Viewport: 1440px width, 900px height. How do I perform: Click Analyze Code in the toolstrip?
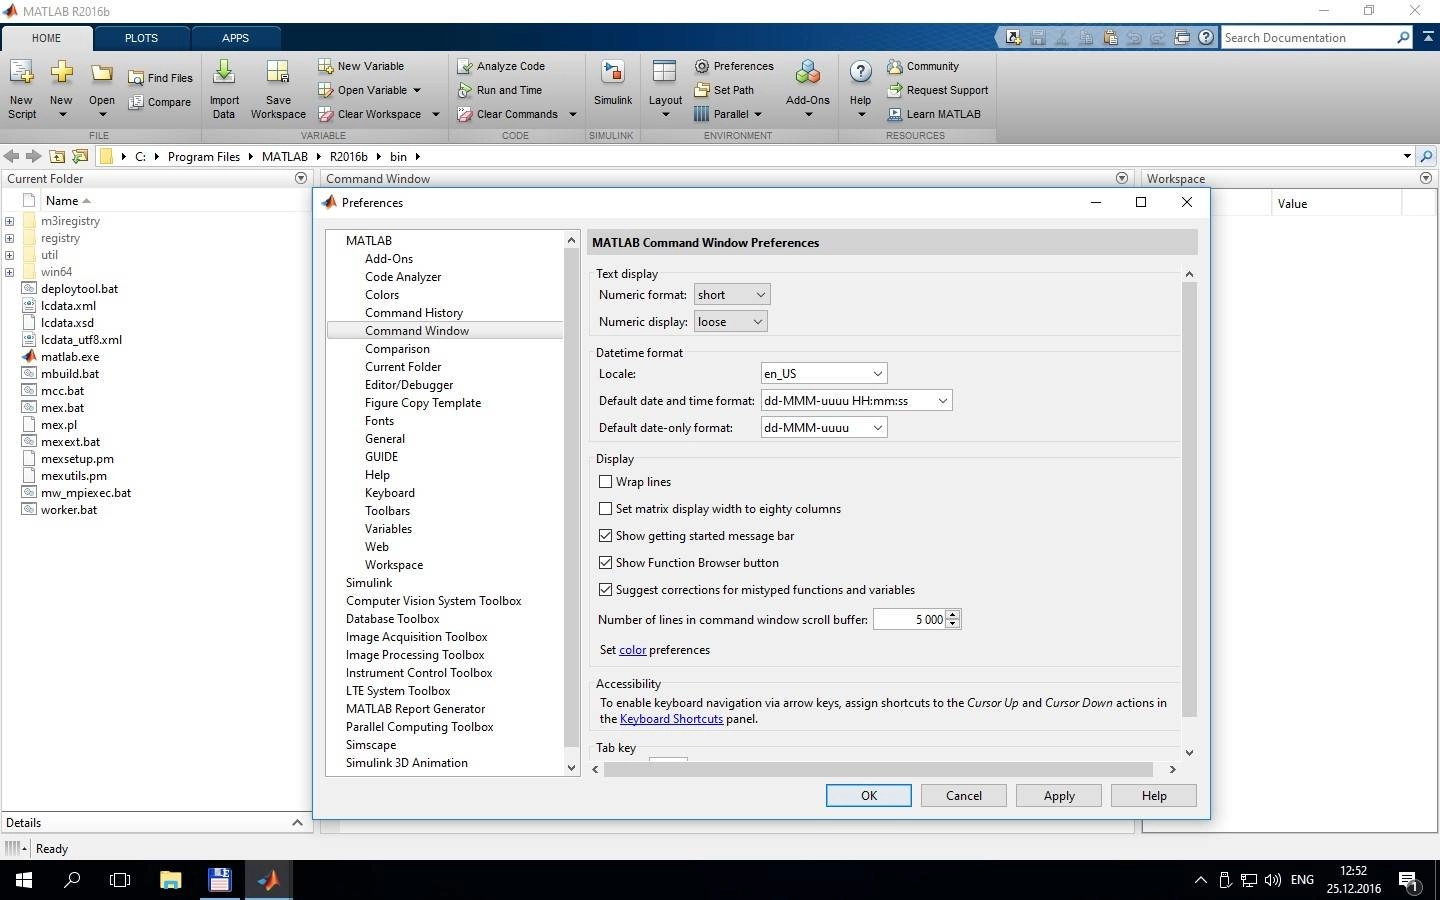click(501, 66)
